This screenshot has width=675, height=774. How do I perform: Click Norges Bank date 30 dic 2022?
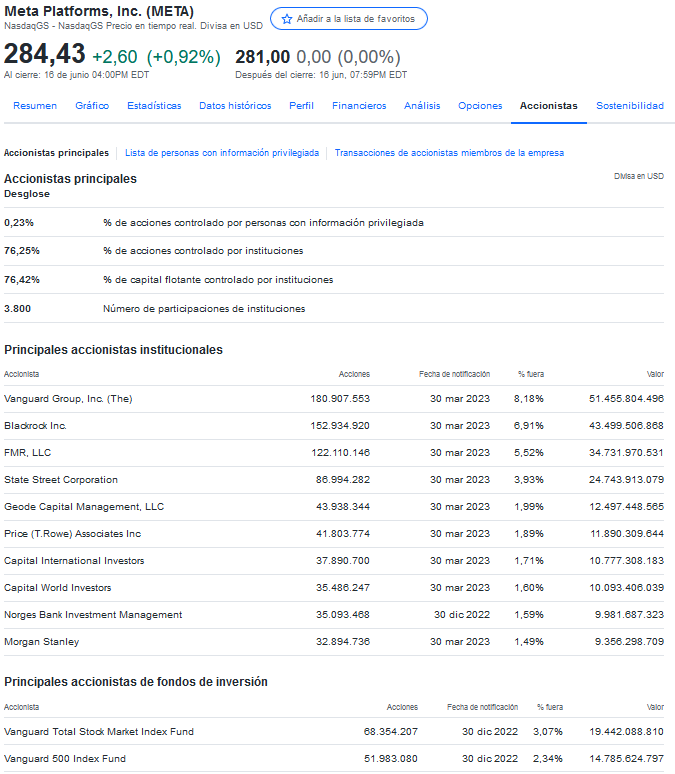click(462, 615)
